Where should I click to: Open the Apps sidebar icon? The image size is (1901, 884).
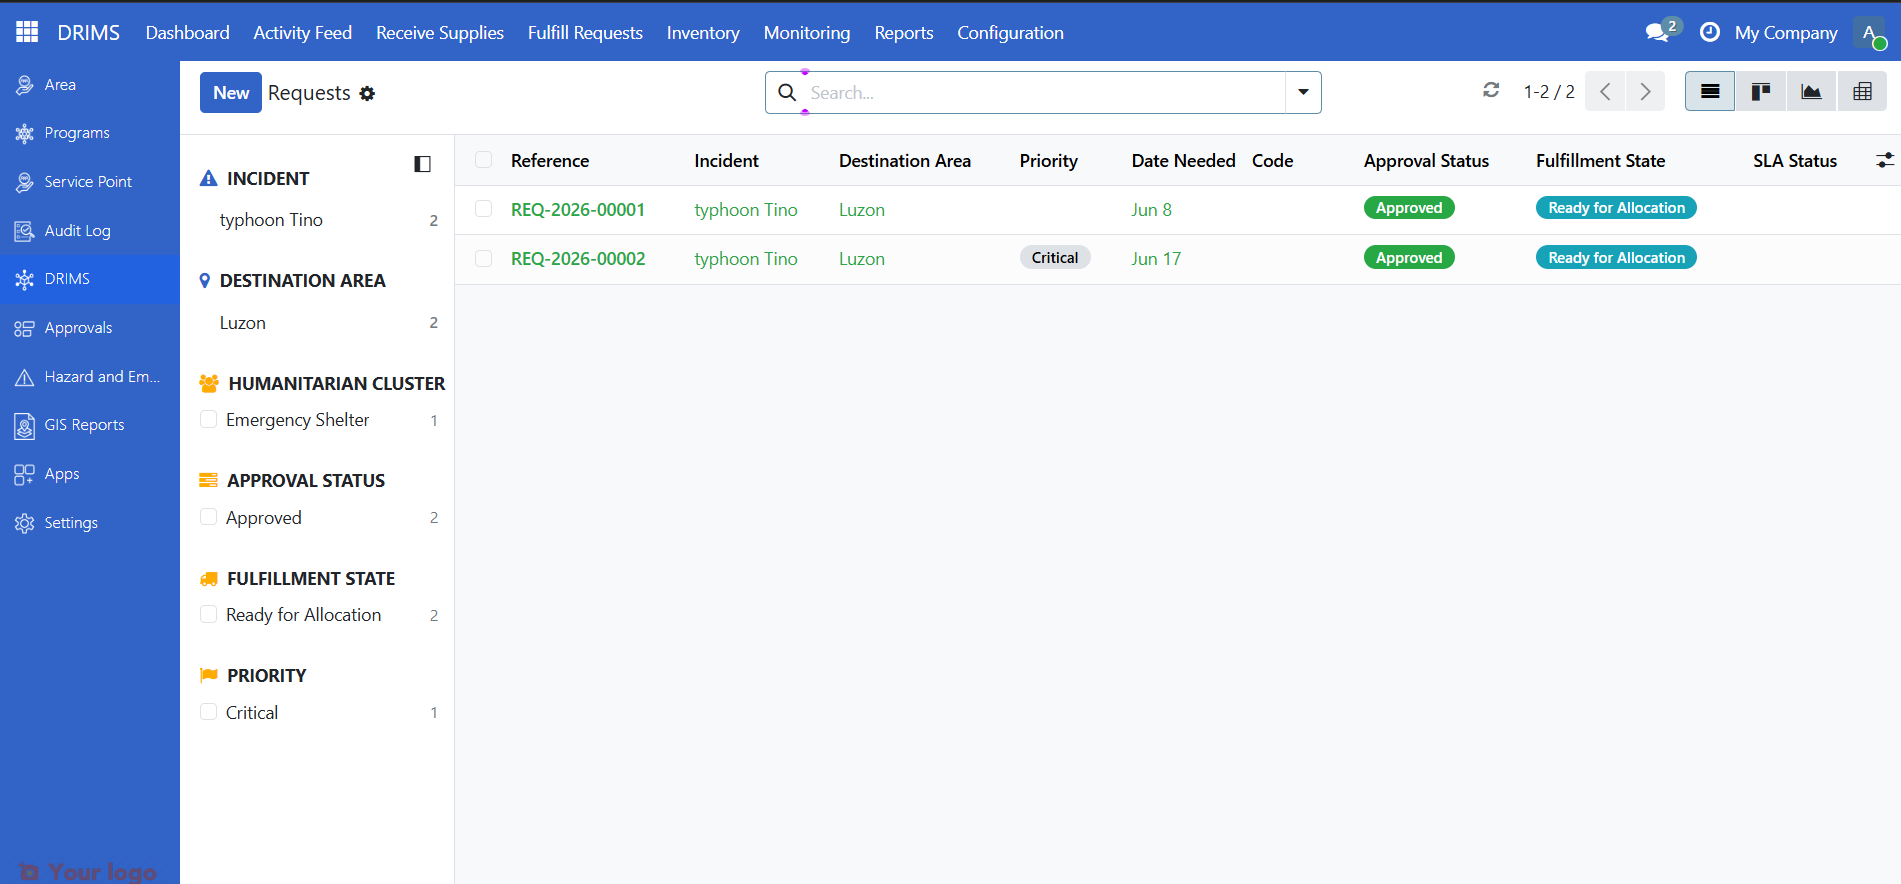25,474
